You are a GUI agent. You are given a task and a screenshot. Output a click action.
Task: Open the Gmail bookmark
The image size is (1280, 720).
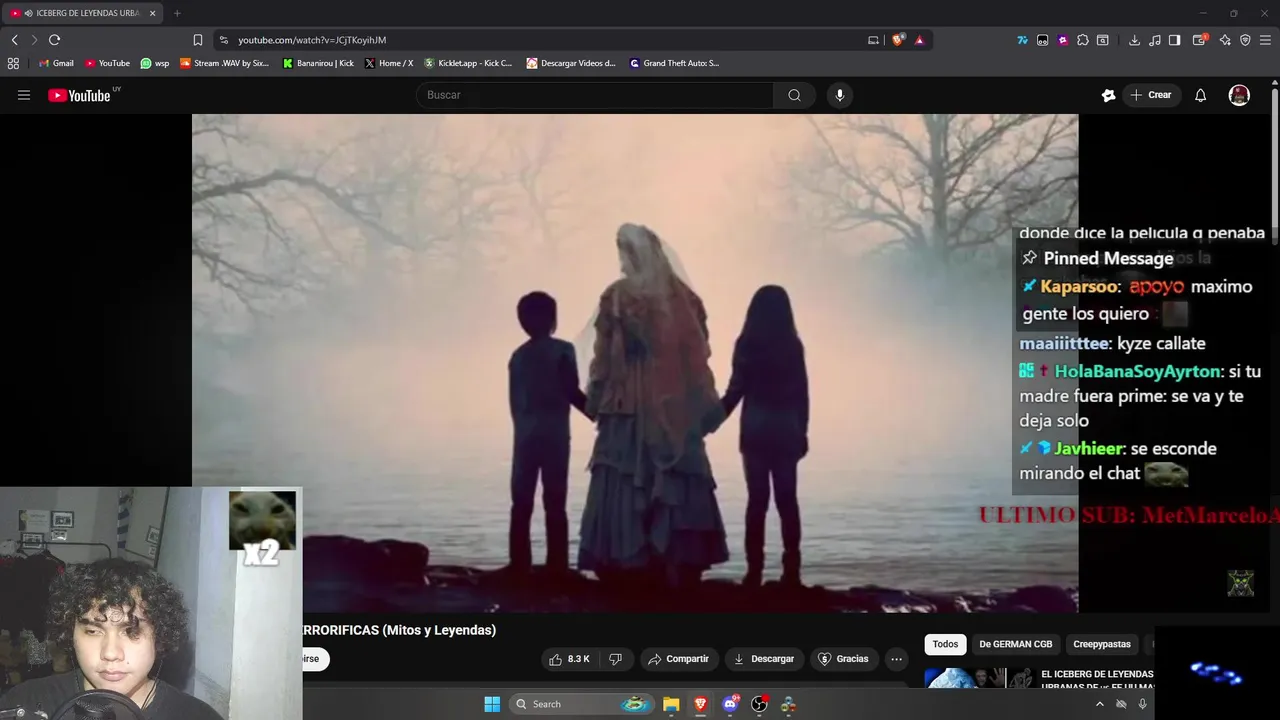click(x=56, y=63)
